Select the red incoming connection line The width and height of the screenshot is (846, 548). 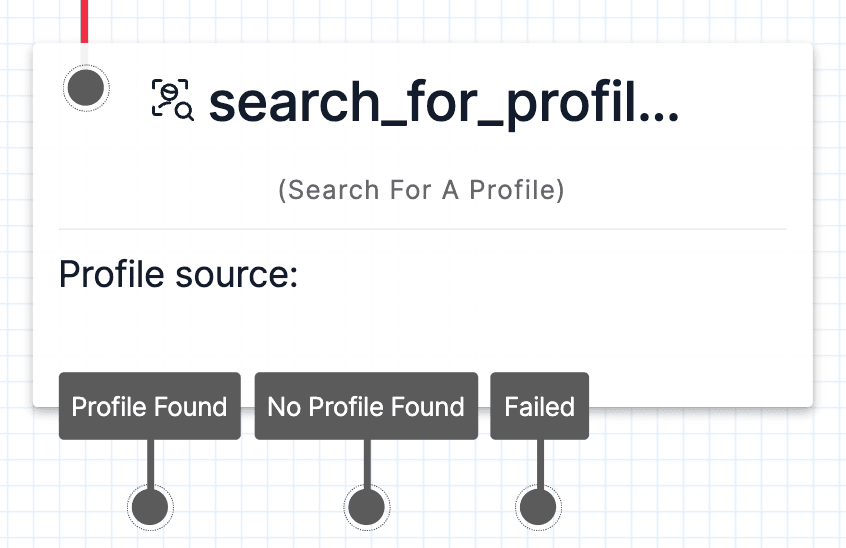(85, 20)
